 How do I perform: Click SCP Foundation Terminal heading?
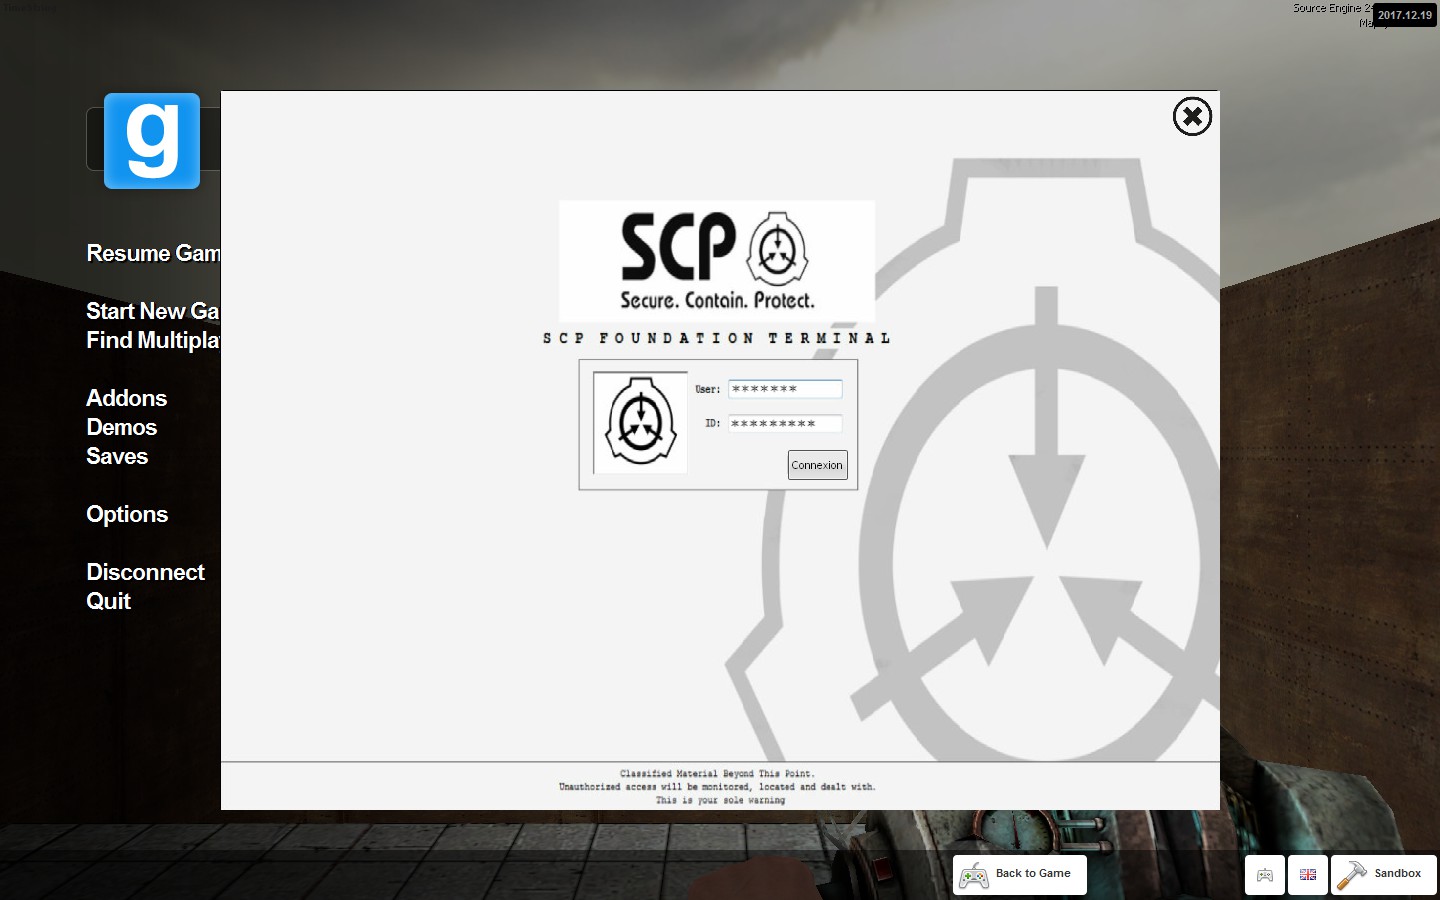716,338
